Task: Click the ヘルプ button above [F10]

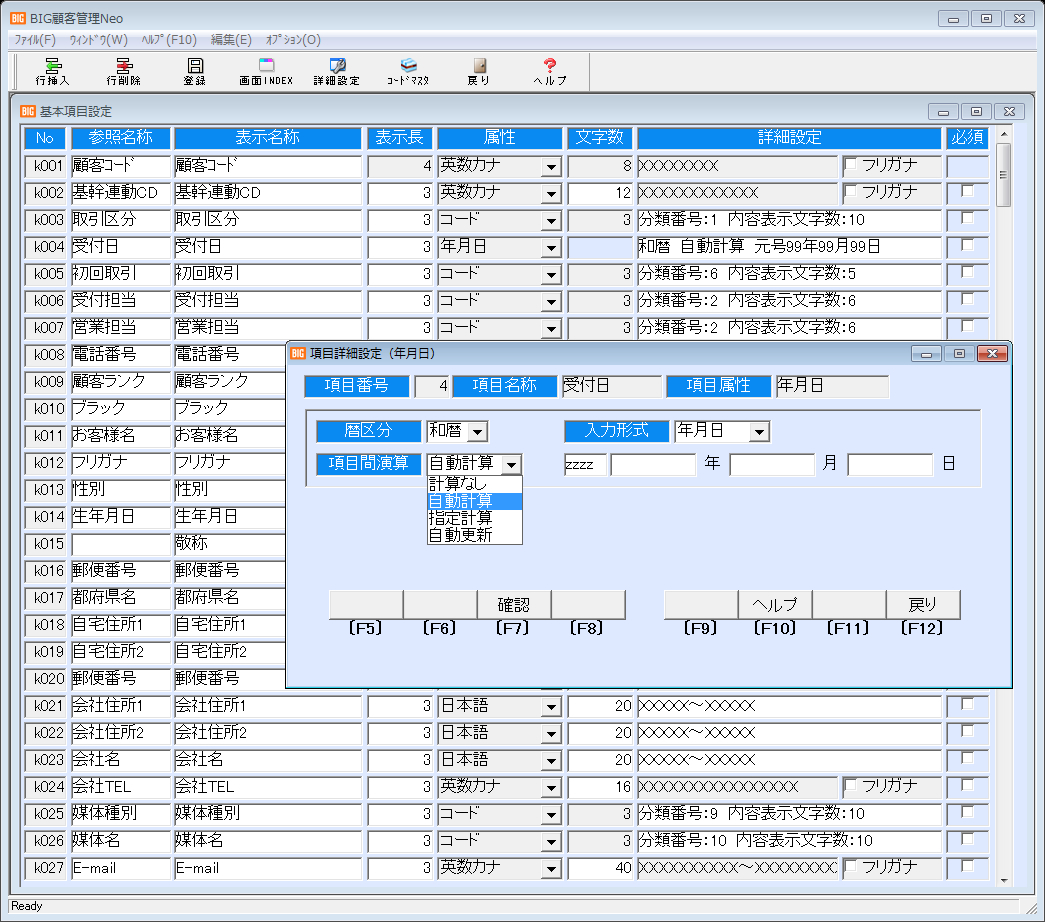Action: click(x=775, y=605)
